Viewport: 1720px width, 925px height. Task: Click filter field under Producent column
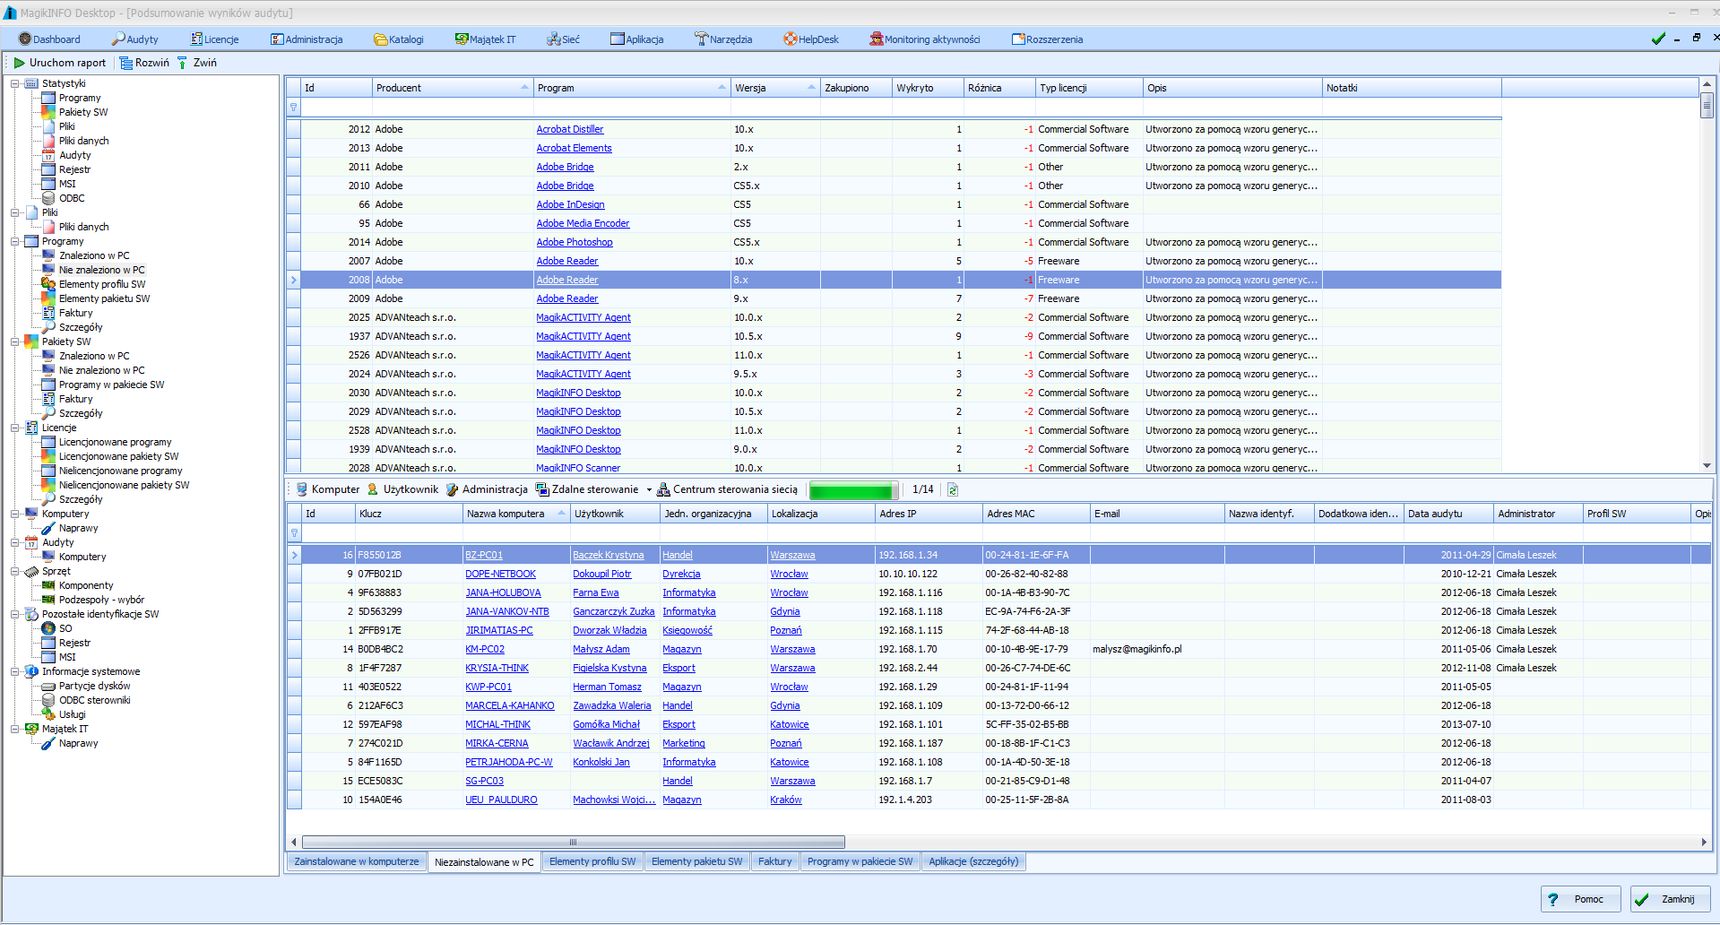tap(452, 107)
